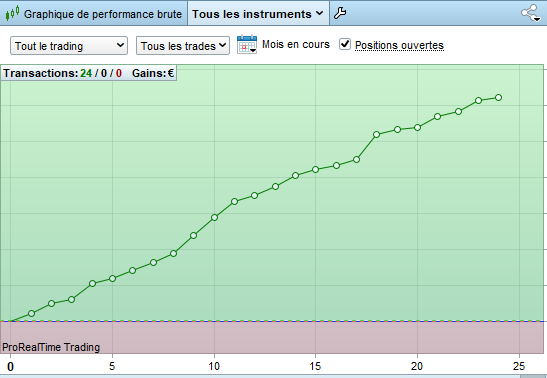
Task: Select the last data point at trade 24
Action: (499, 98)
